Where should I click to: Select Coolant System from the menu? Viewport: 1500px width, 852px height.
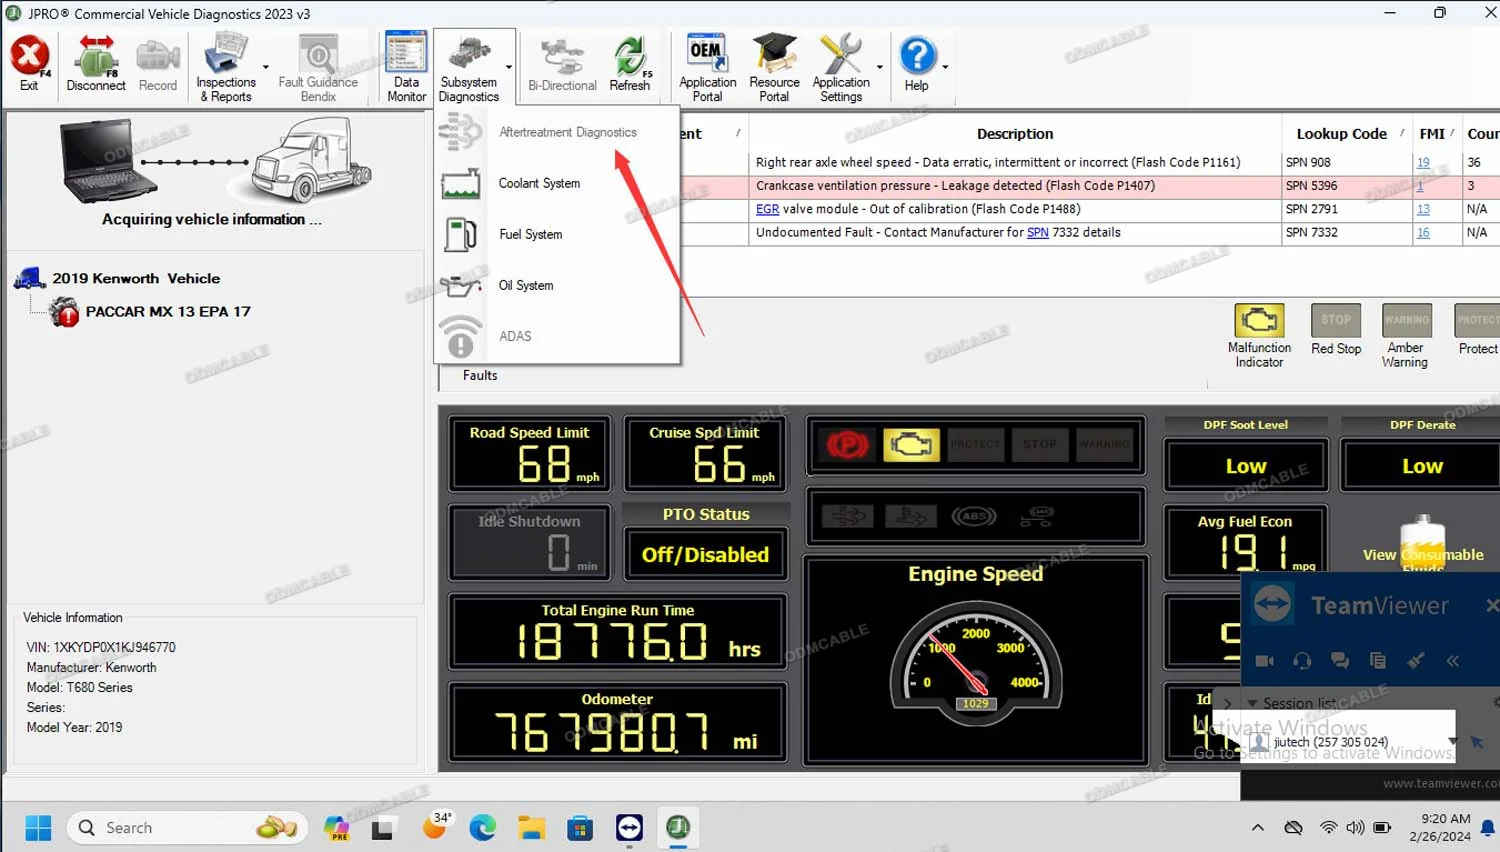click(539, 184)
